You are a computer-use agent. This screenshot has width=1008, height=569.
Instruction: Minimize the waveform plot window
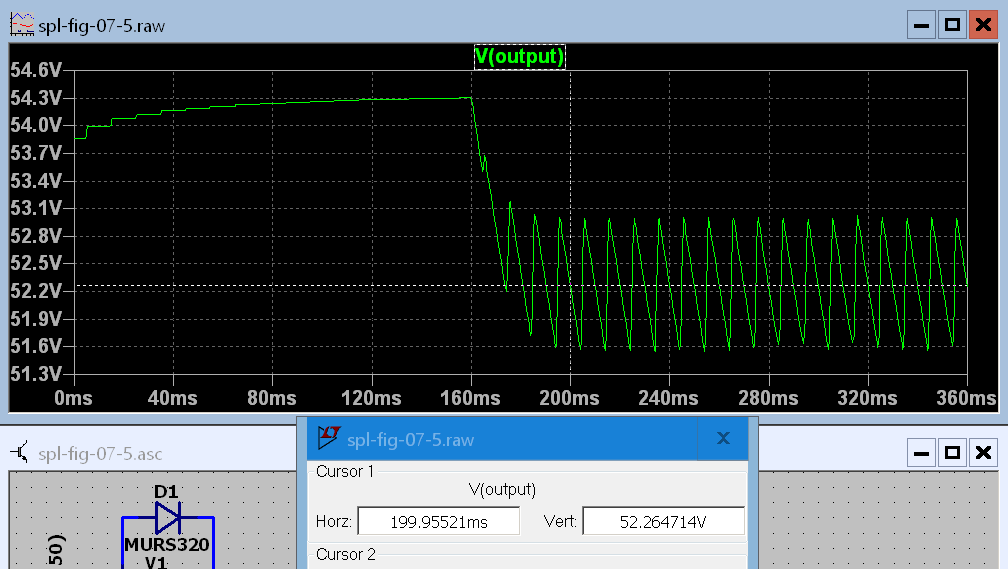(921, 25)
